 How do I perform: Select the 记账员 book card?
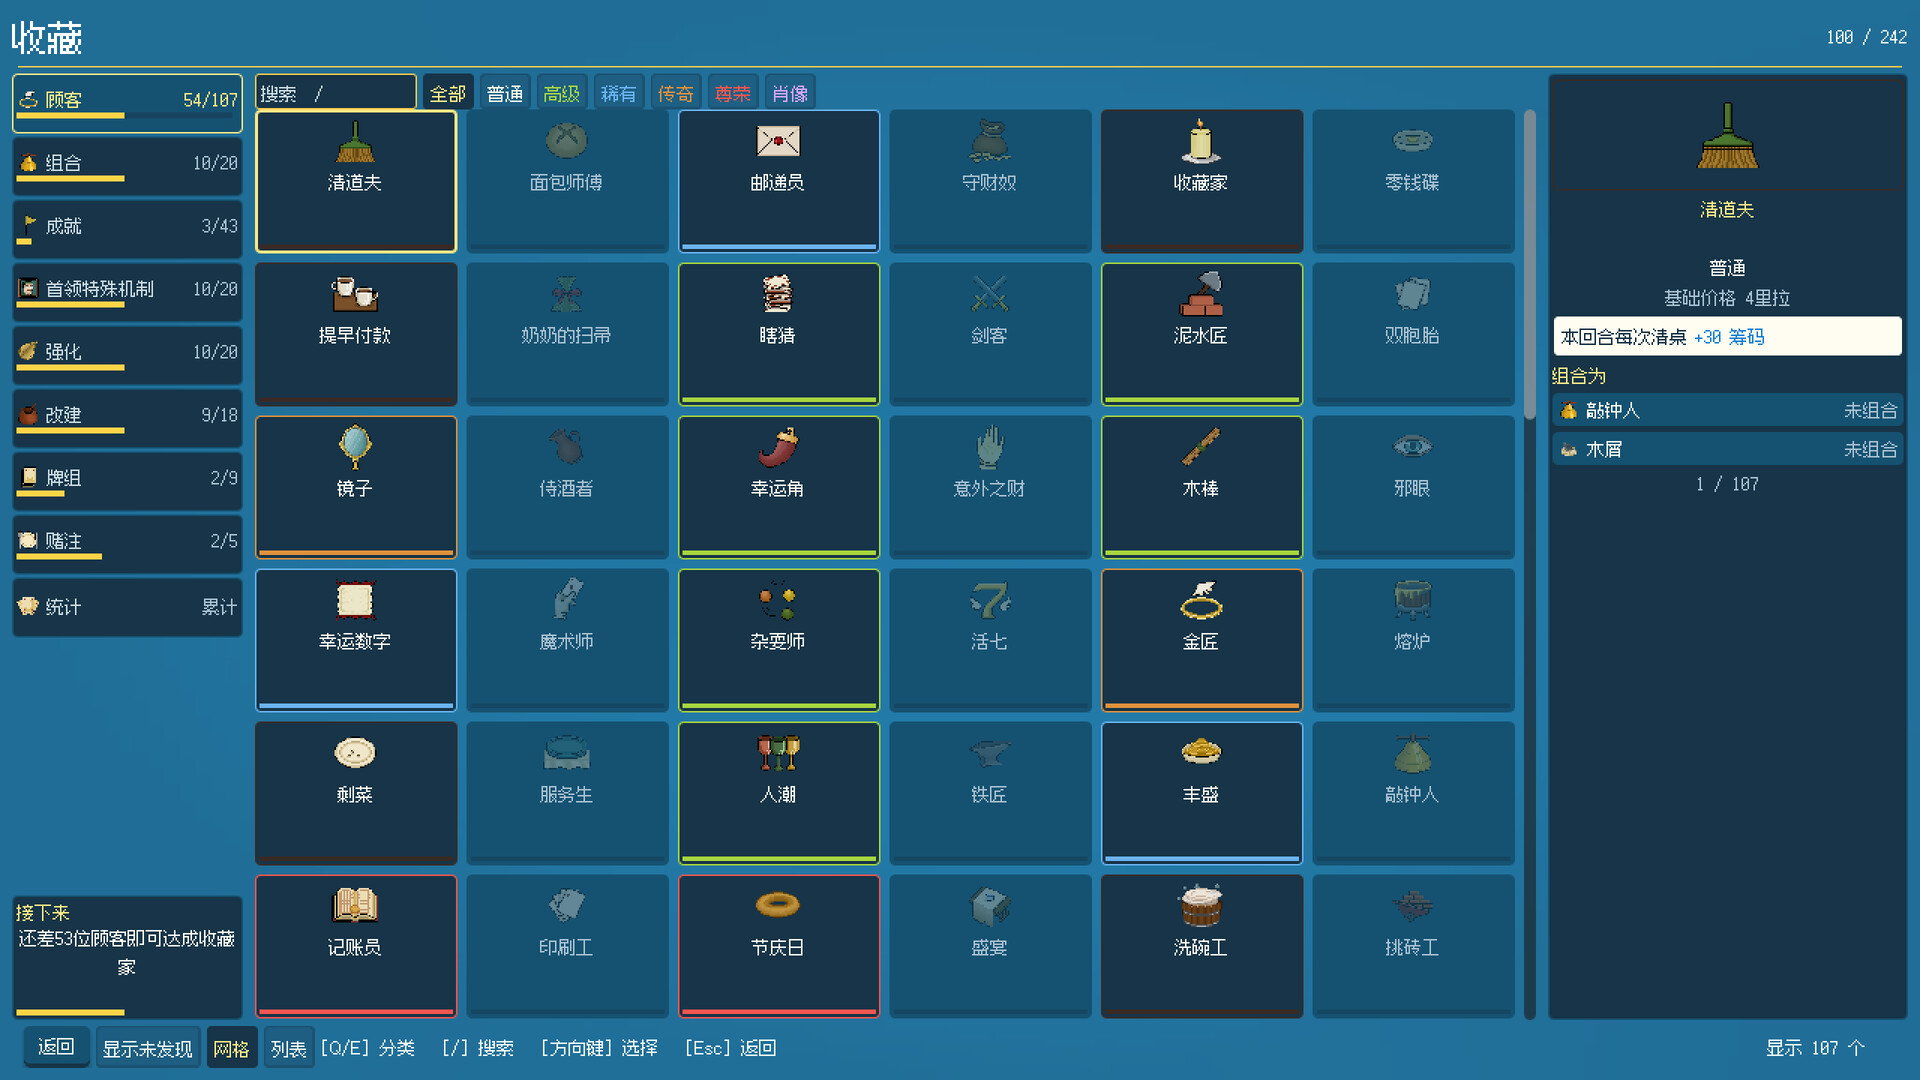[356, 946]
